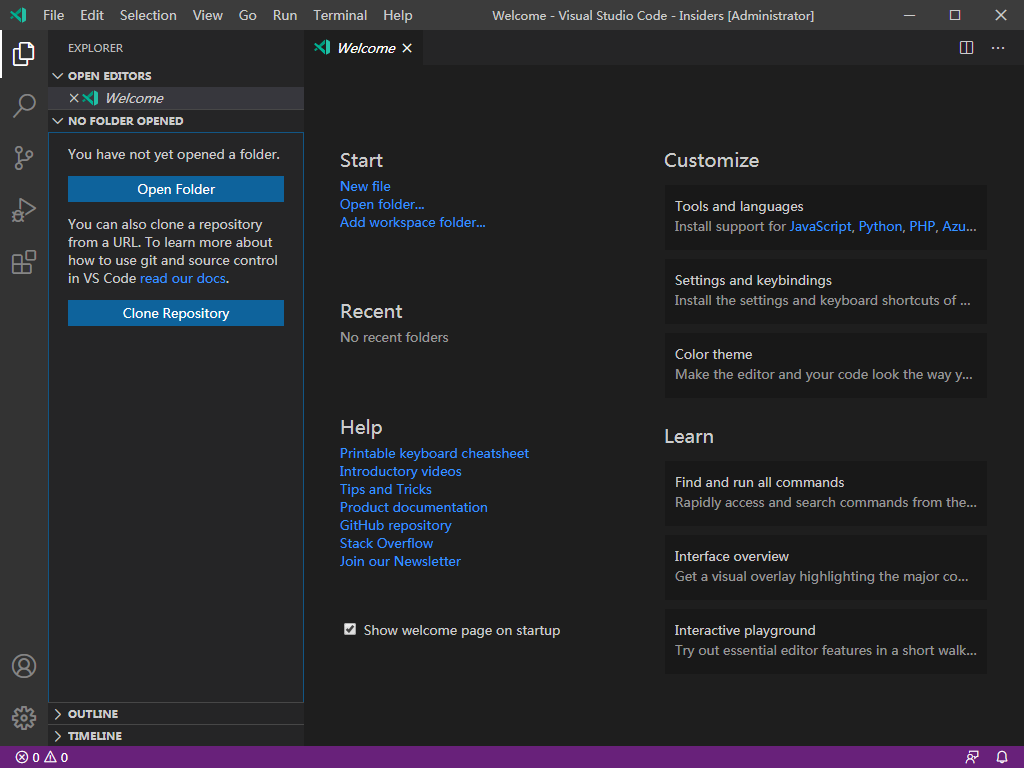Install Python language support link
Screen dimensions: 1024x768
(880, 227)
